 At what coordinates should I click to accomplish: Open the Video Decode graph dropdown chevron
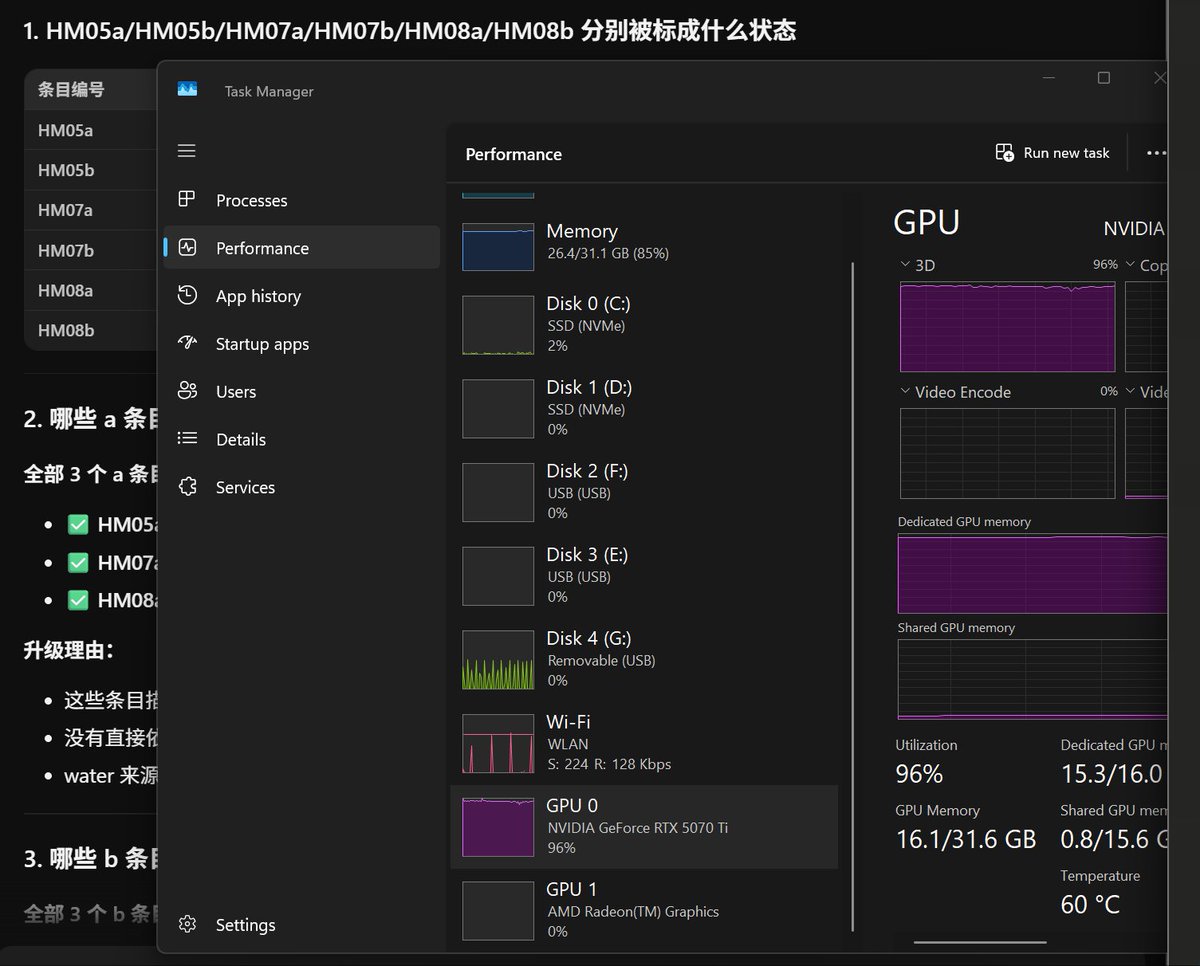click(1130, 392)
